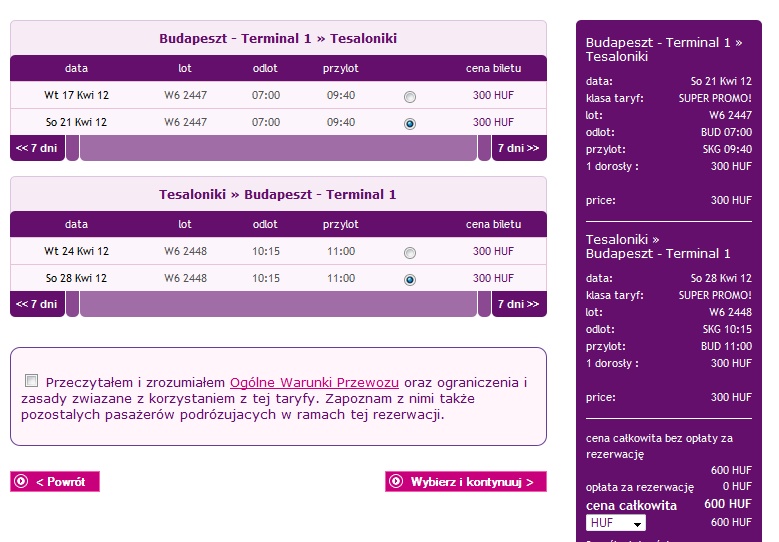Click the circular icon on Wybierz i kontynuuj
Image resolution: width=779 pixels, height=542 pixels.
(x=396, y=481)
